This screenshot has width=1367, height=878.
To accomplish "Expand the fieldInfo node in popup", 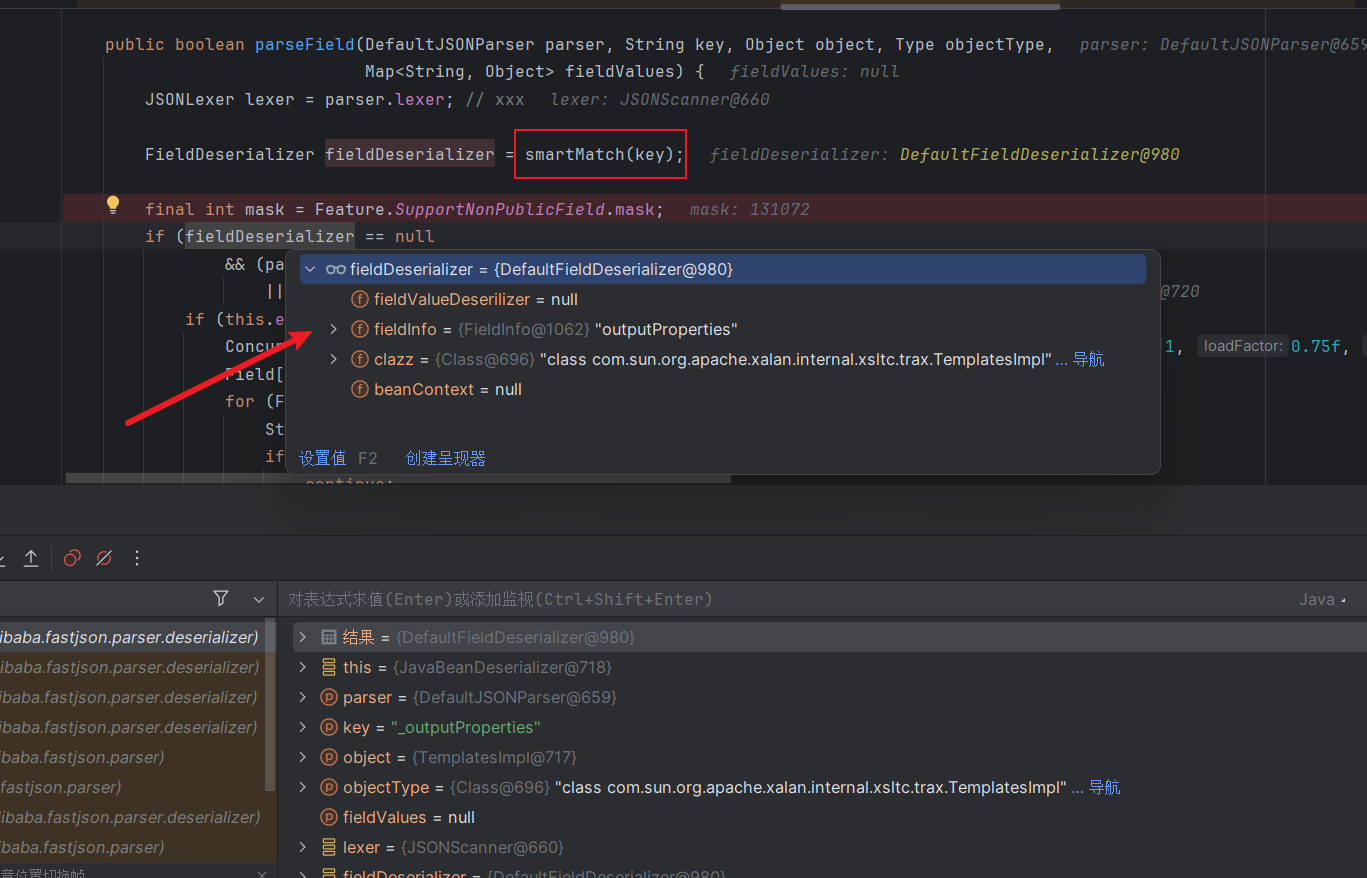I will click(x=334, y=329).
